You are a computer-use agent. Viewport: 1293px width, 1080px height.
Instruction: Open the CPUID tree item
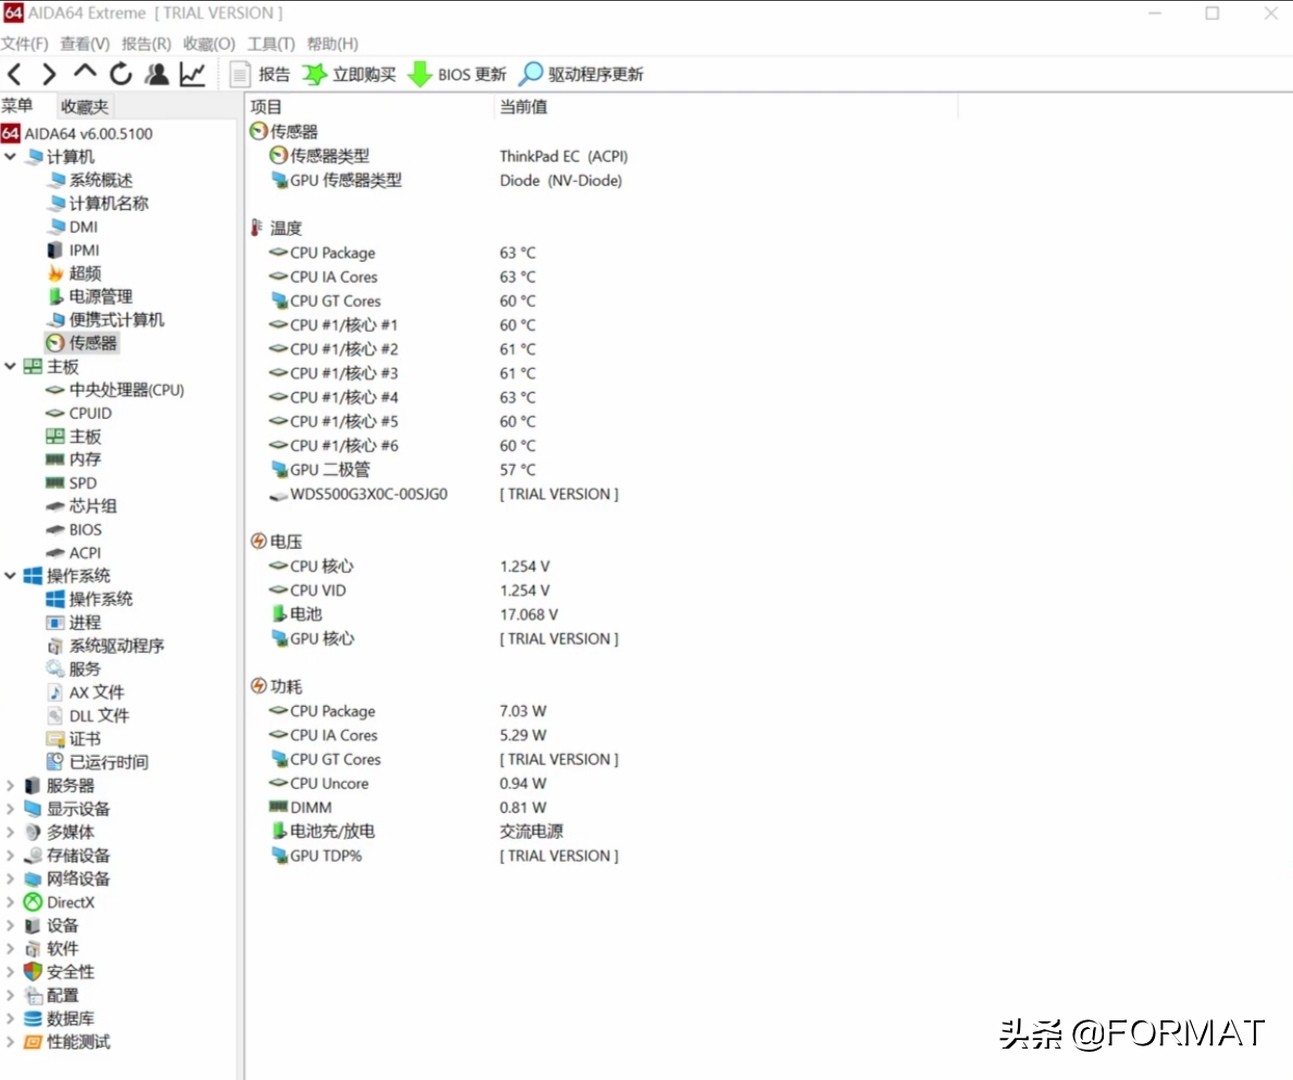click(79, 413)
